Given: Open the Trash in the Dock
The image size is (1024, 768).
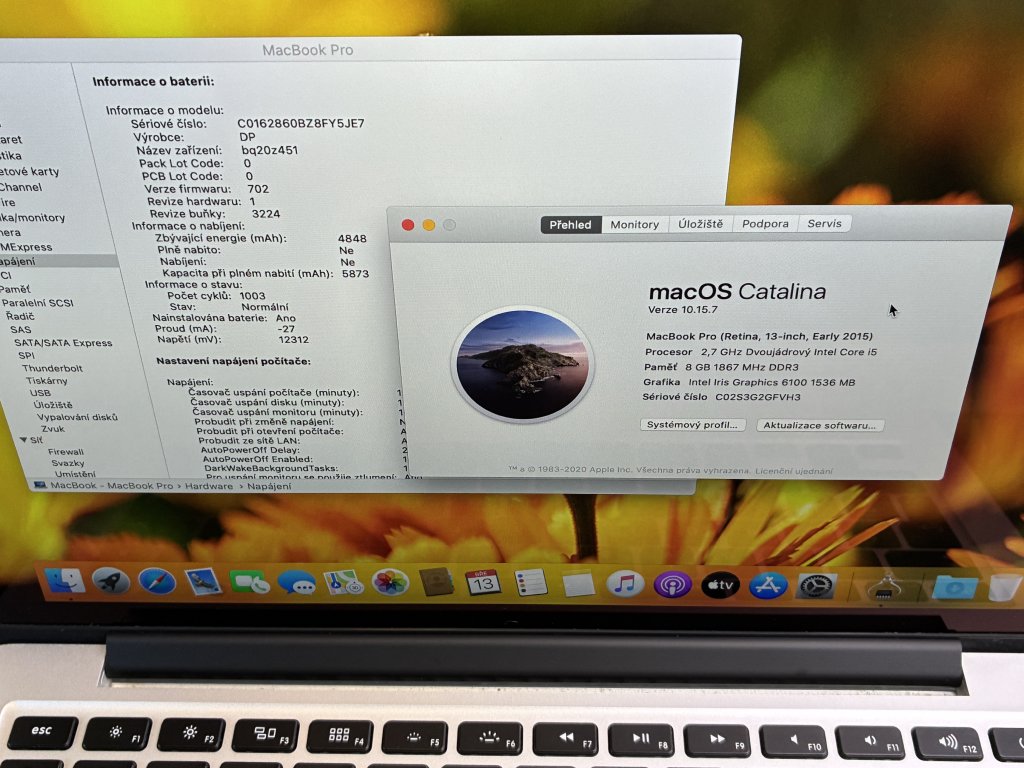Looking at the screenshot, I should (x=1004, y=587).
